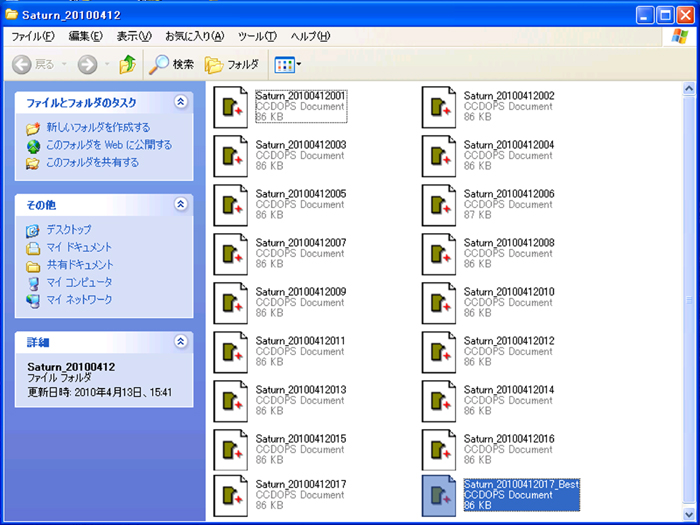
Task: Click the forward navigation arrow
Action: pyautogui.click(x=88, y=65)
